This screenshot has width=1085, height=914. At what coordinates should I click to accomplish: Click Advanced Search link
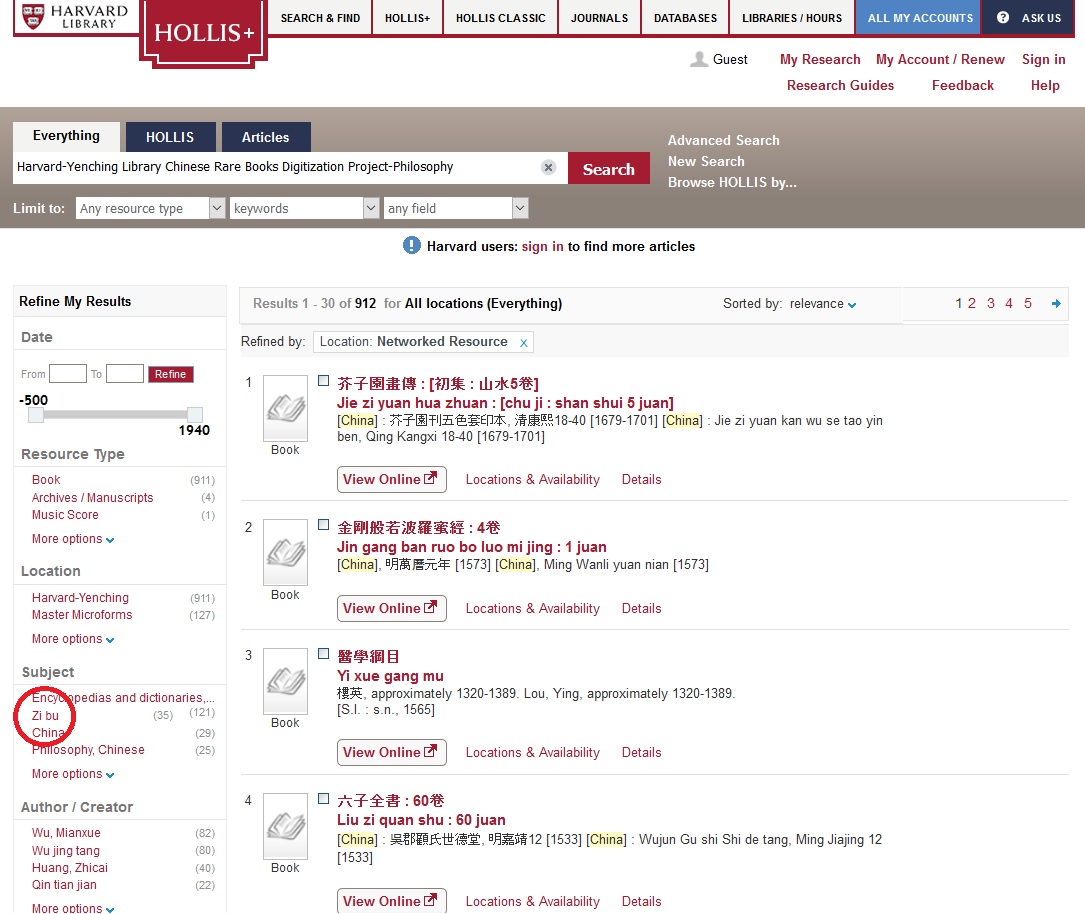(x=723, y=140)
